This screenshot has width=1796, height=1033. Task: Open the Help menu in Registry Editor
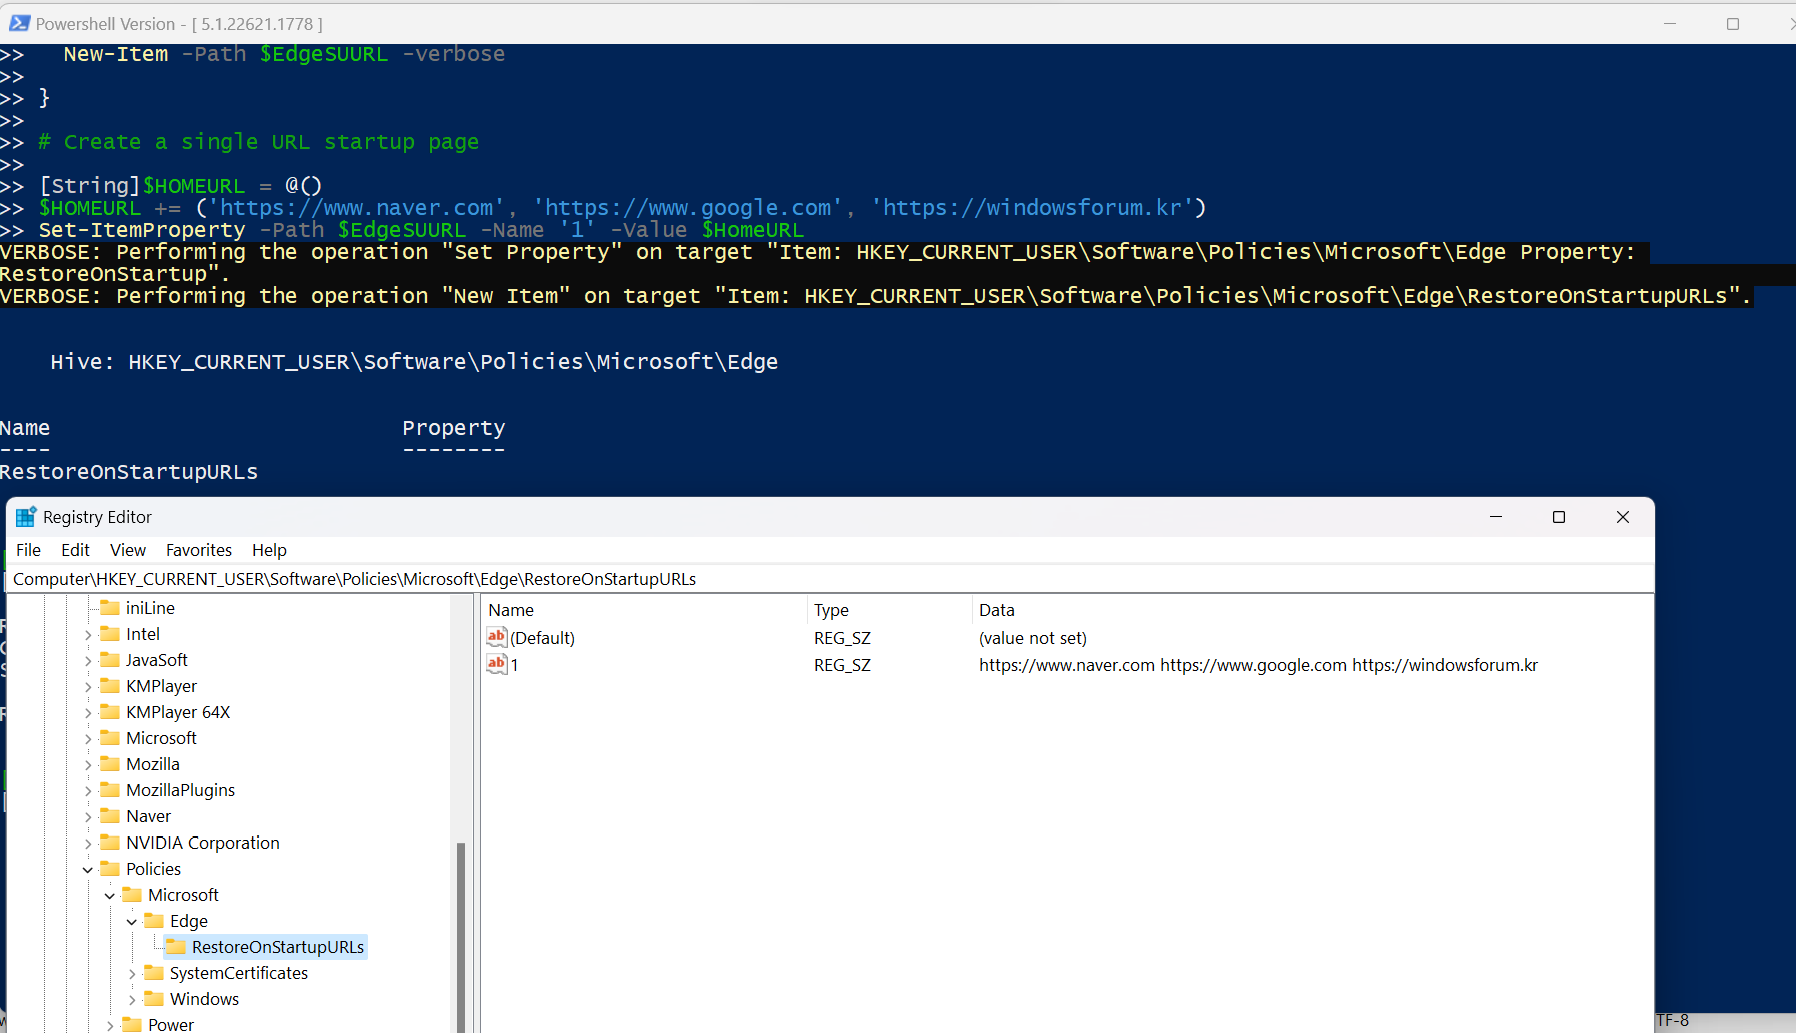point(269,550)
